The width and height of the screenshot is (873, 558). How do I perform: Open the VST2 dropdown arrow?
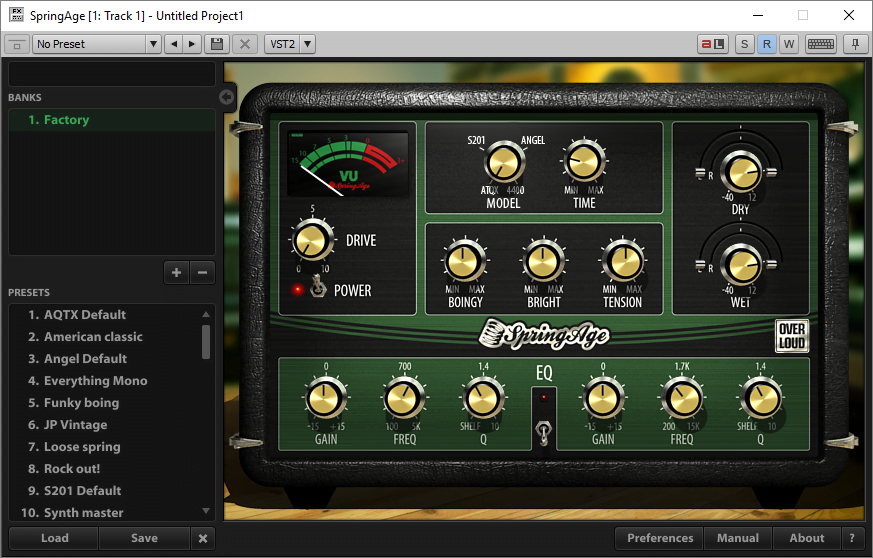coord(307,44)
